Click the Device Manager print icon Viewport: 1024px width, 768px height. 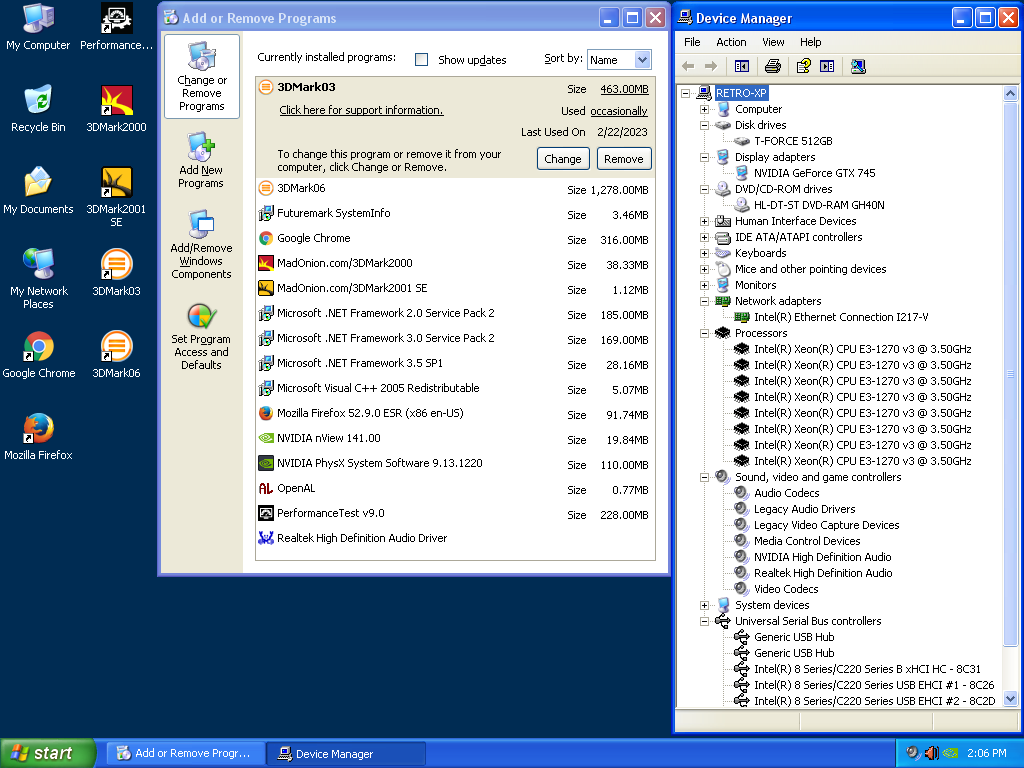point(772,66)
